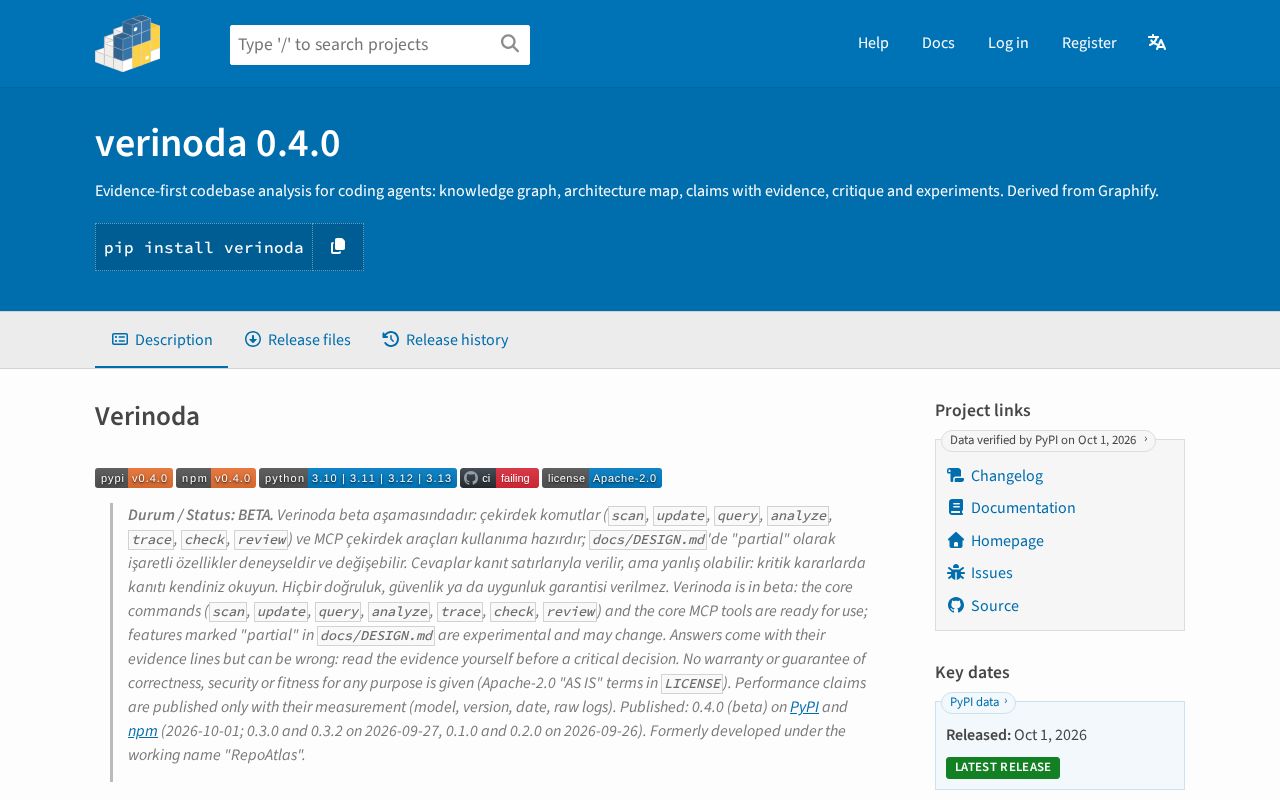
Task: Follow the PyPI link in the description
Action: pos(804,707)
